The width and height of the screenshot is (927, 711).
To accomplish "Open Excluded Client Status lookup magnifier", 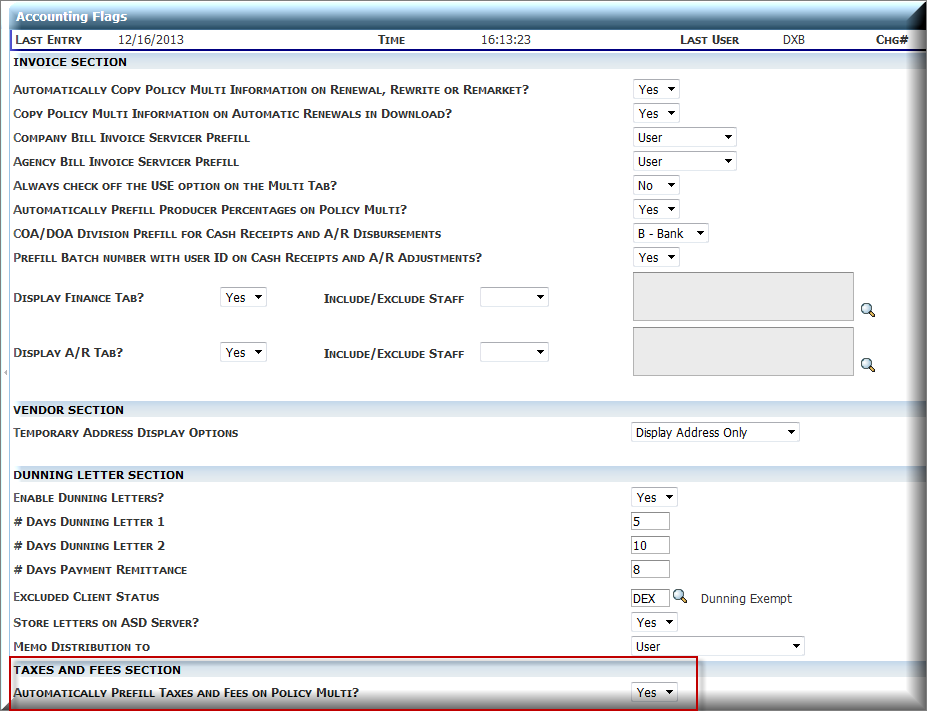I will 680,596.
